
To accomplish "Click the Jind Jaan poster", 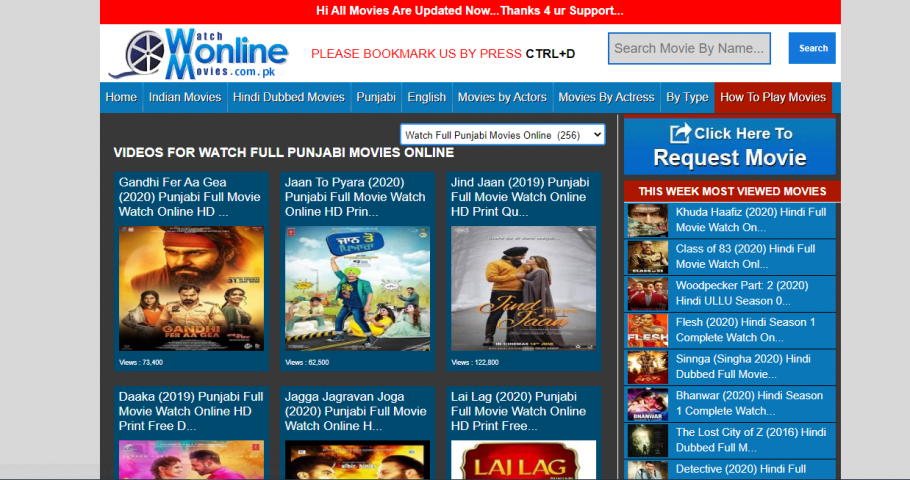I will coord(523,288).
